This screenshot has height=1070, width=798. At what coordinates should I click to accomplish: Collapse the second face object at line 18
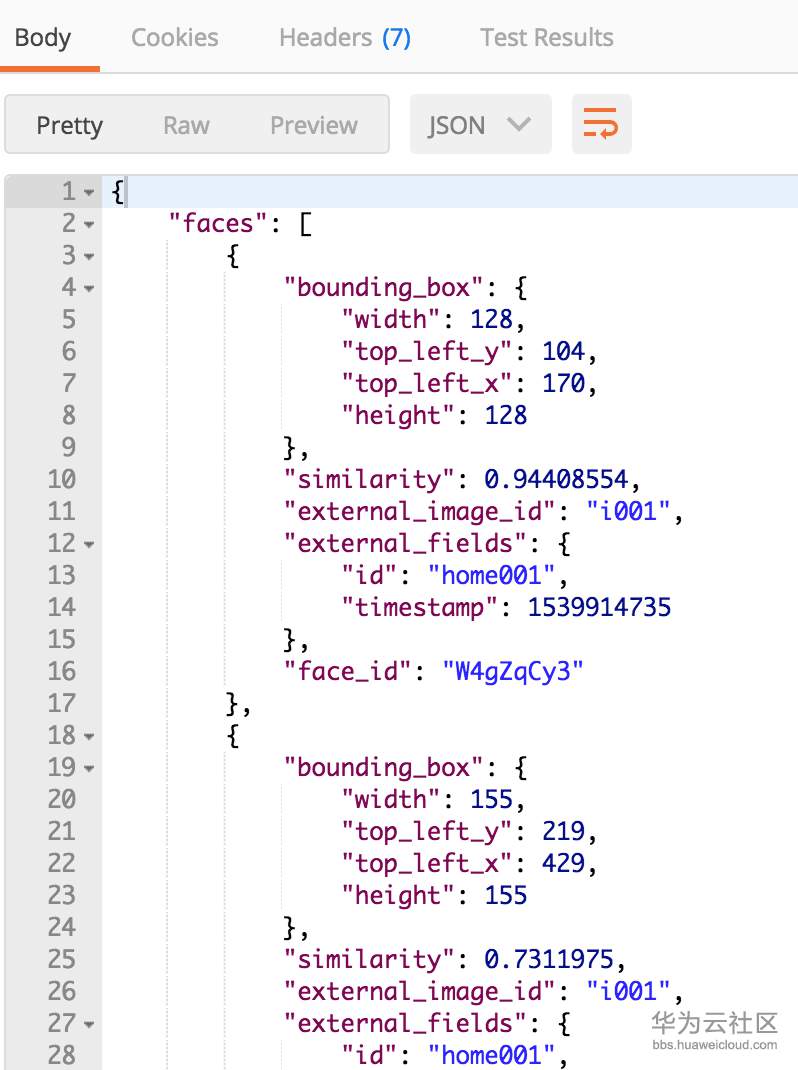(89, 736)
